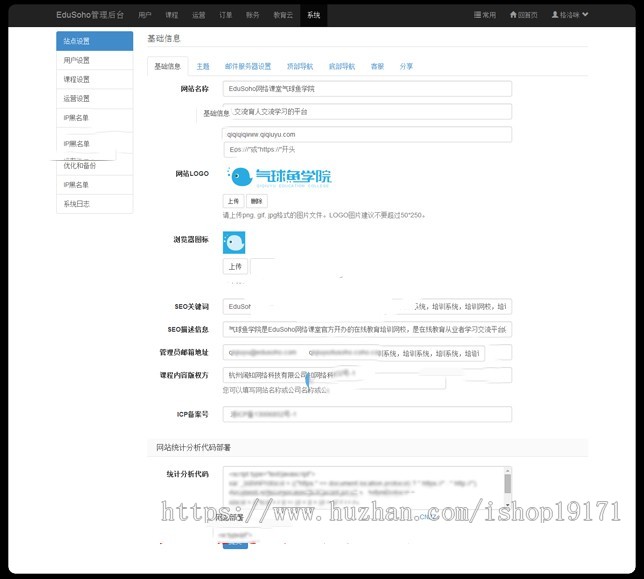The width and height of the screenshot is (644, 579).
Task: Click 删除 button under 网站LOGO
Action: click(257, 201)
